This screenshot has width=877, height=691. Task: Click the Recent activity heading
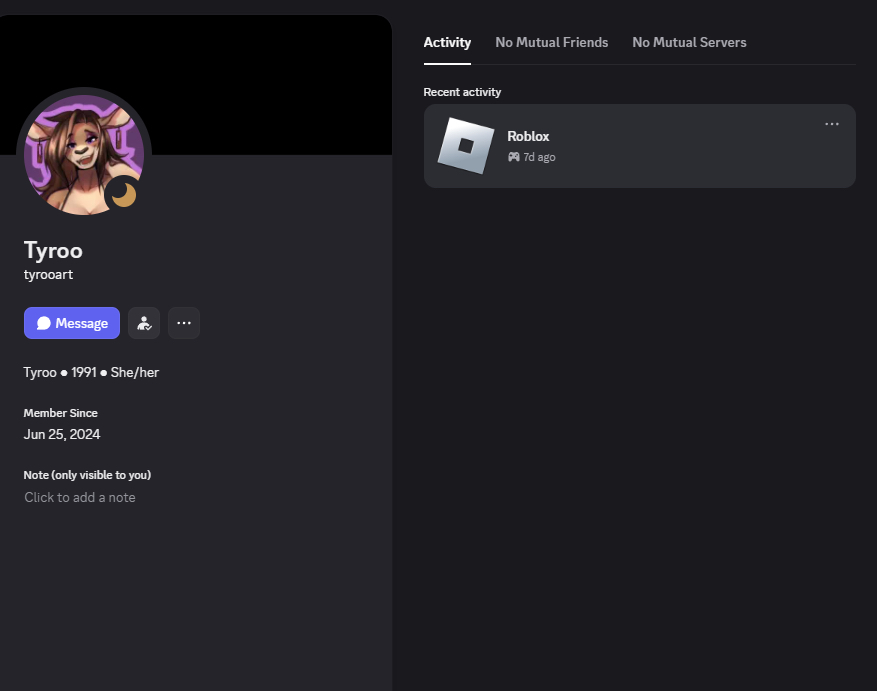[462, 92]
